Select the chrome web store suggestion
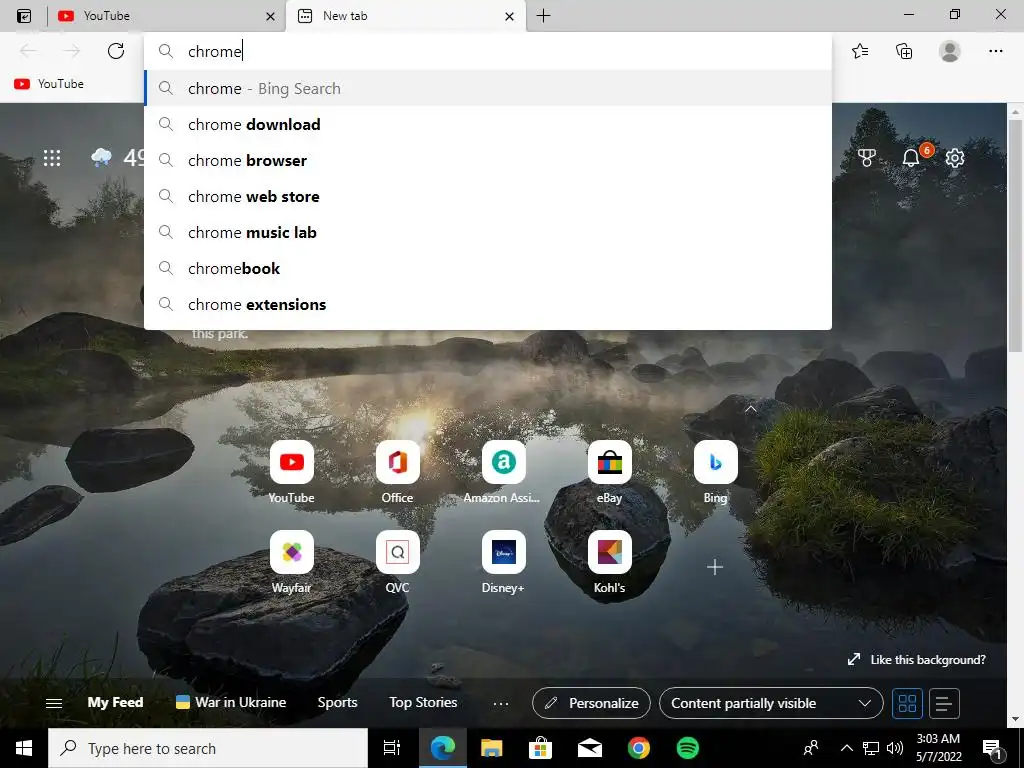Viewport: 1024px width, 768px height. (x=488, y=196)
